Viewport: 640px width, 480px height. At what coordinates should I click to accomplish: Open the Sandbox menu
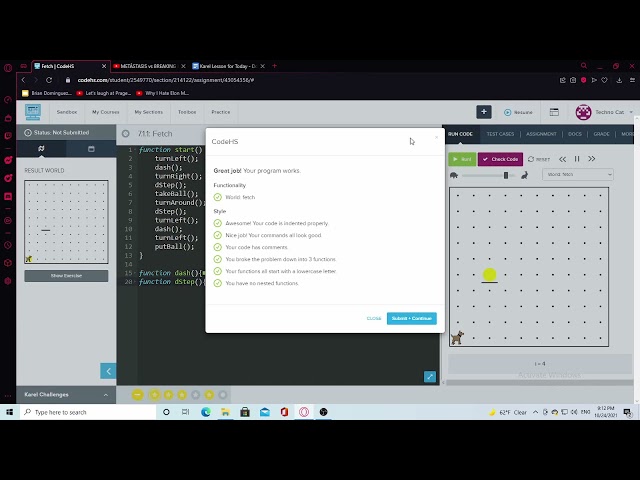pos(67,112)
